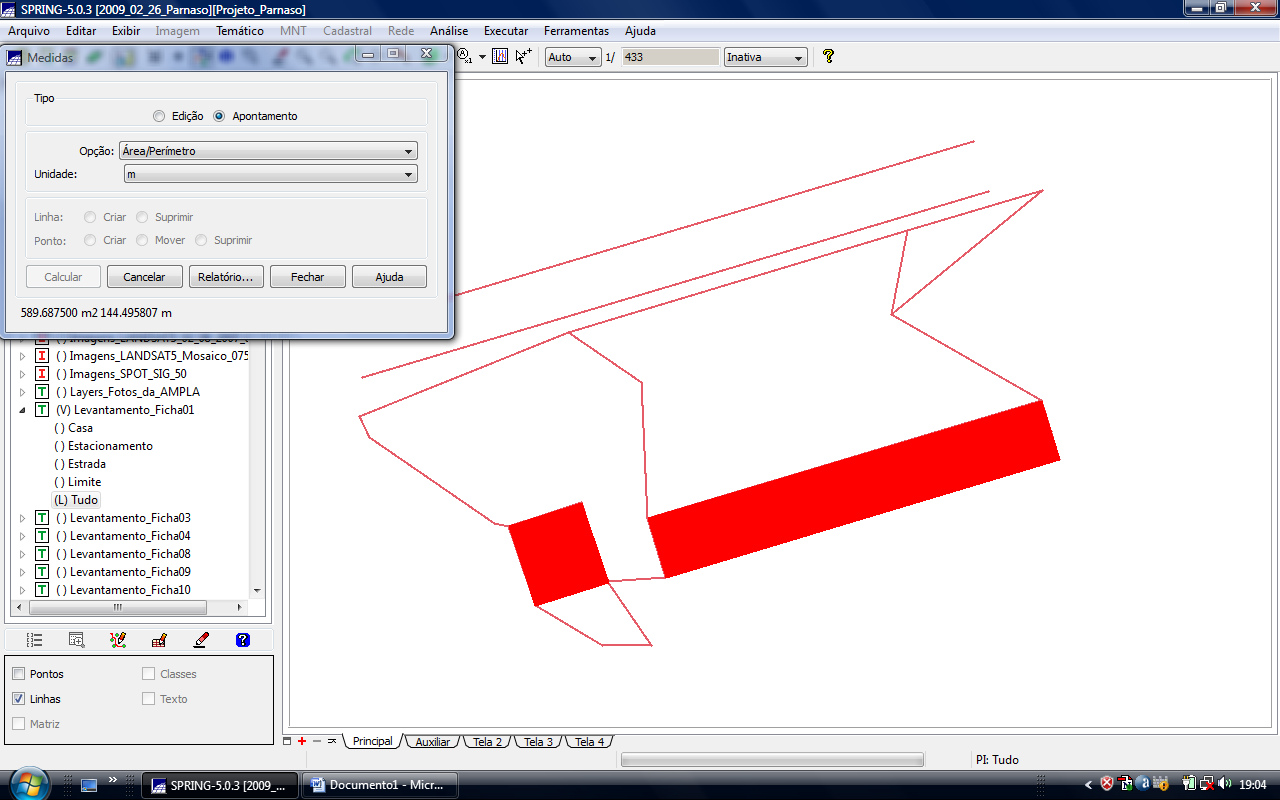Screen dimensions: 1280x800
Task: Select the Apontamento radio button
Action: (219, 116)
